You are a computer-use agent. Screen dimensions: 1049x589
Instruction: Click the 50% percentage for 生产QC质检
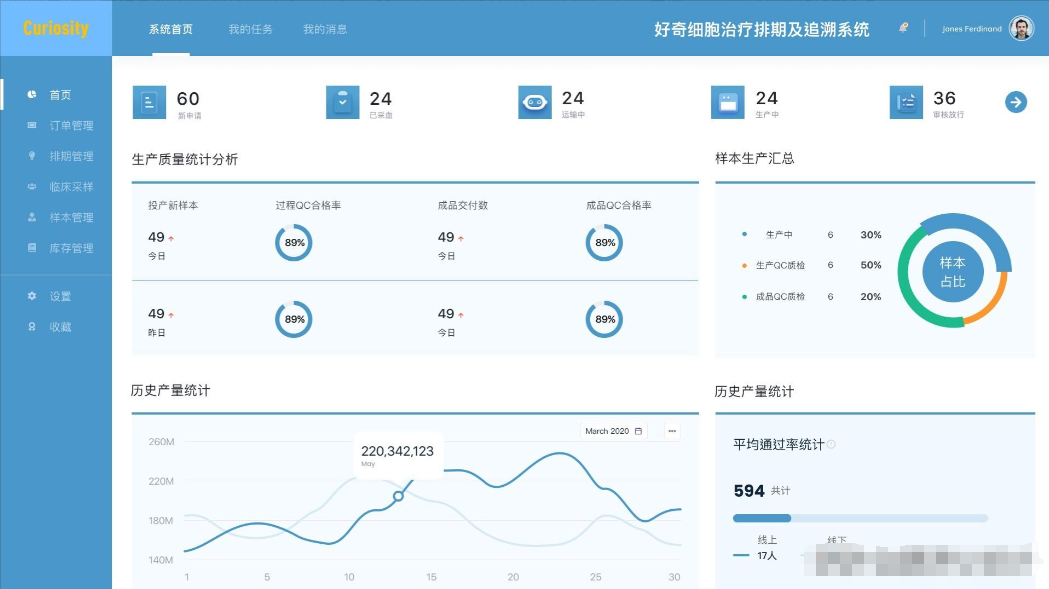(x=870, y=265)
